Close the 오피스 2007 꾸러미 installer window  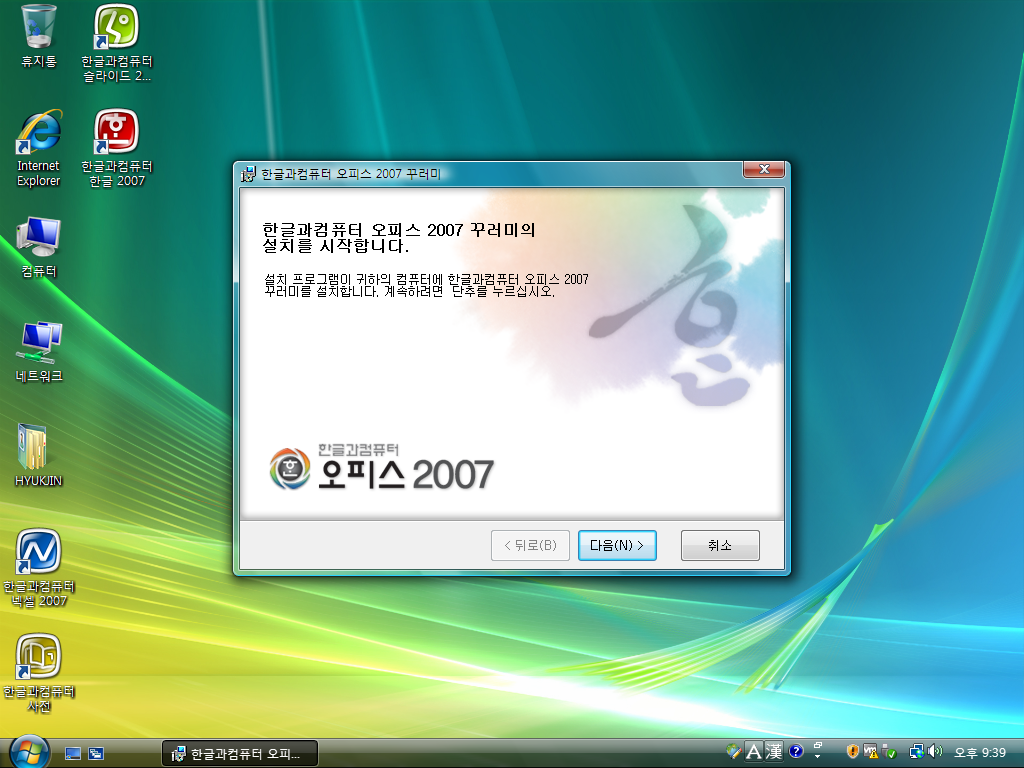point(764,169)
